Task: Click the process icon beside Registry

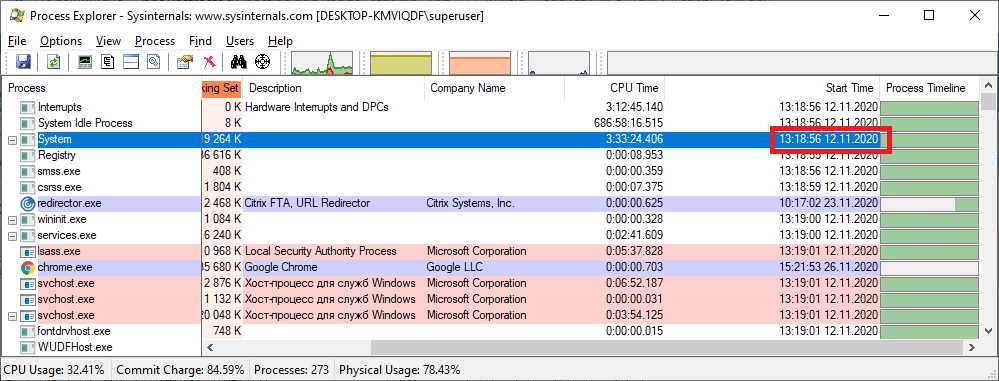Action: click(27, 155)
